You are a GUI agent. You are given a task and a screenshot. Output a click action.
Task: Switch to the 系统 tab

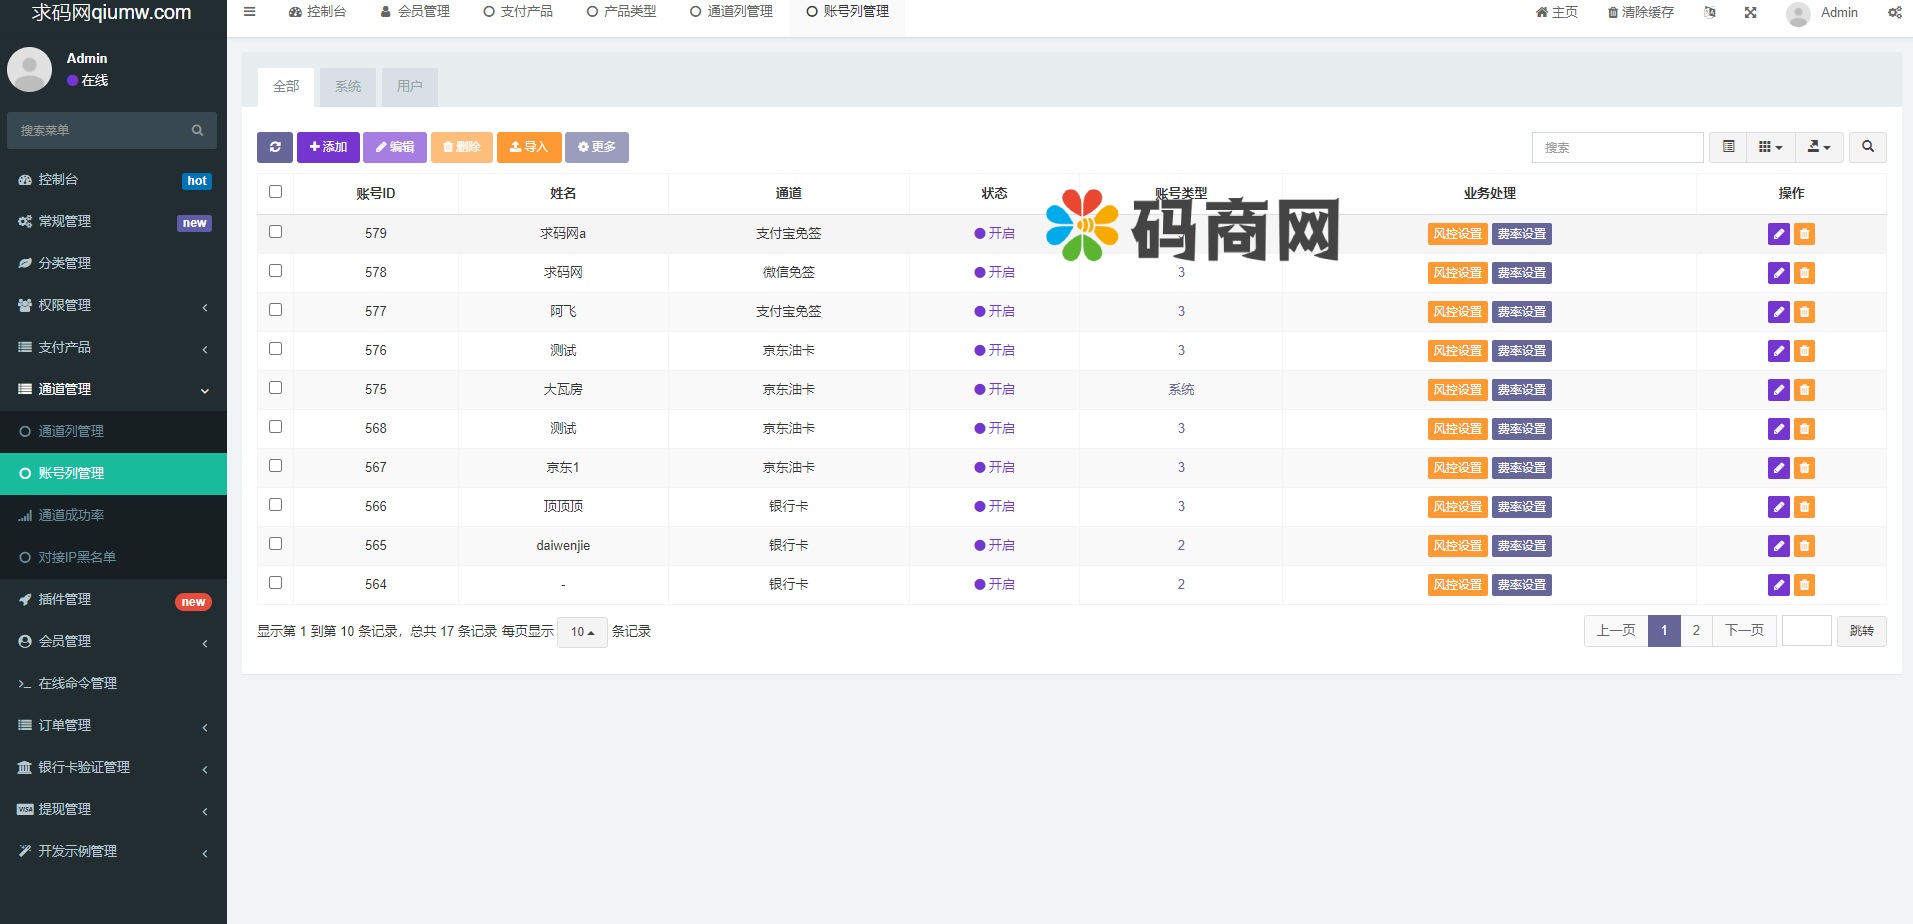[x=348, y=87]
